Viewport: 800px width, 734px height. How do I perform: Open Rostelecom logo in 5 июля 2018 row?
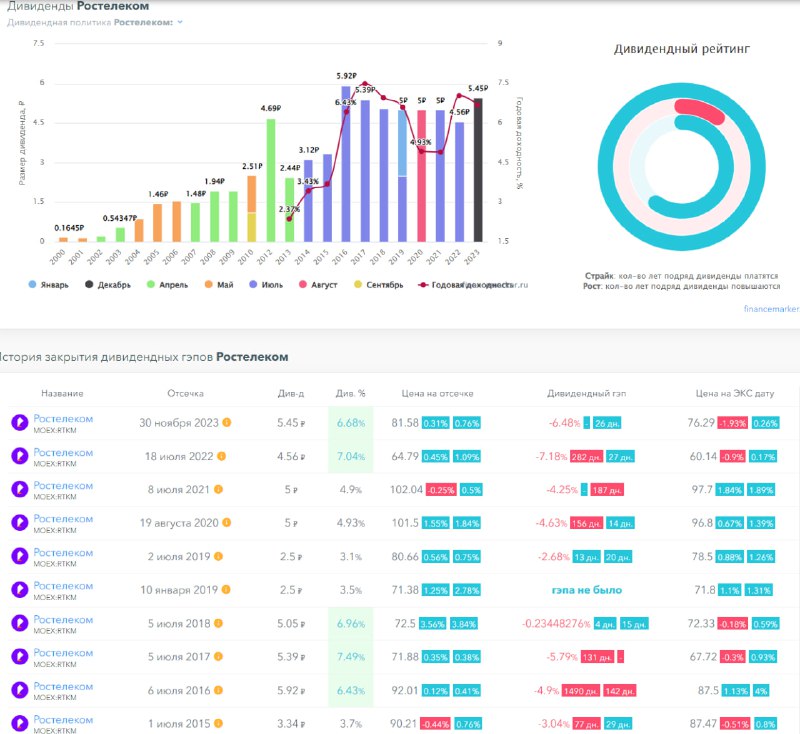click(20, 623)
